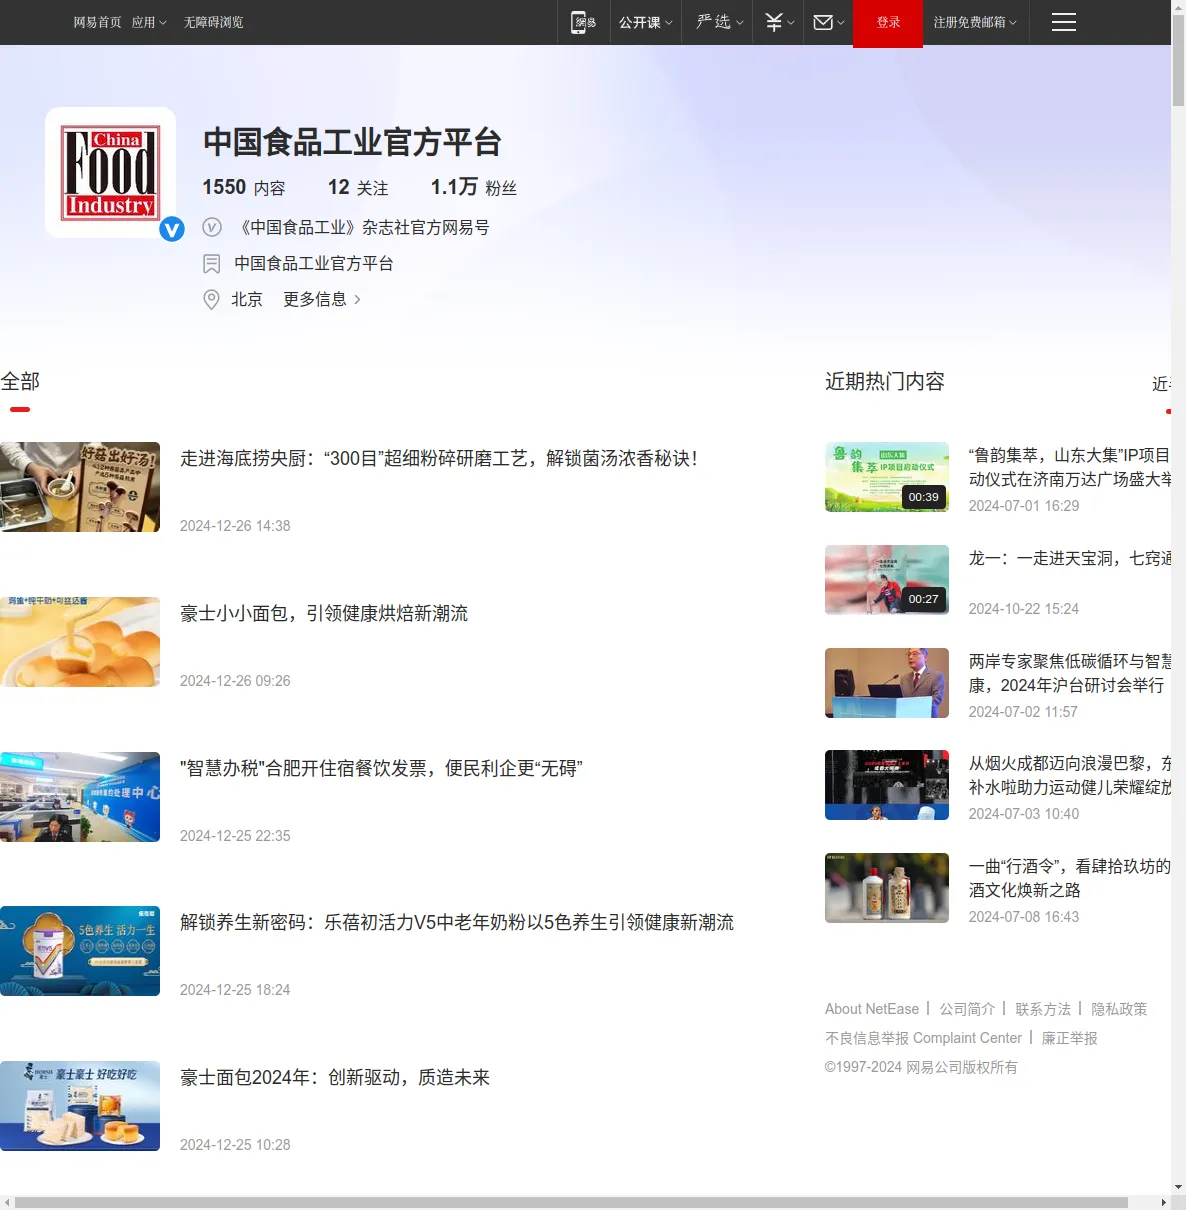Open hot article 一曲"行酒令" 看肆拾玖坊
Screen dimensions: 1186x1210
[1070, 878]
